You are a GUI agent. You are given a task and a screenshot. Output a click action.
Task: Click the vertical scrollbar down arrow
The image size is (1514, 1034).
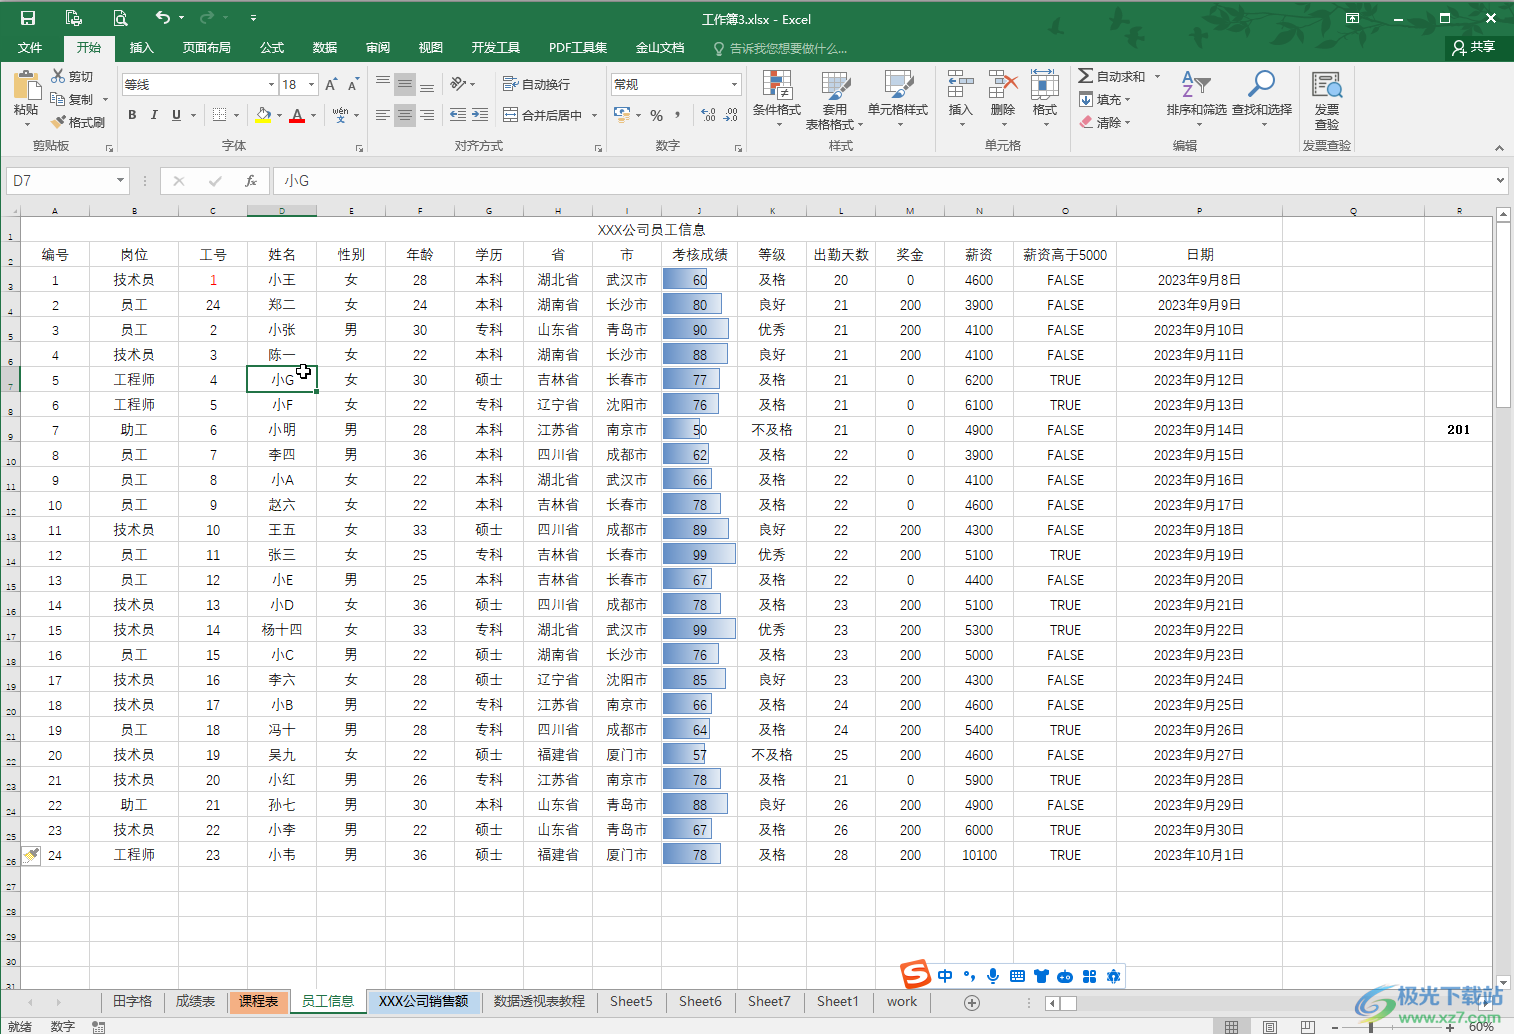pyautogui.click(x=1503, y=983)
